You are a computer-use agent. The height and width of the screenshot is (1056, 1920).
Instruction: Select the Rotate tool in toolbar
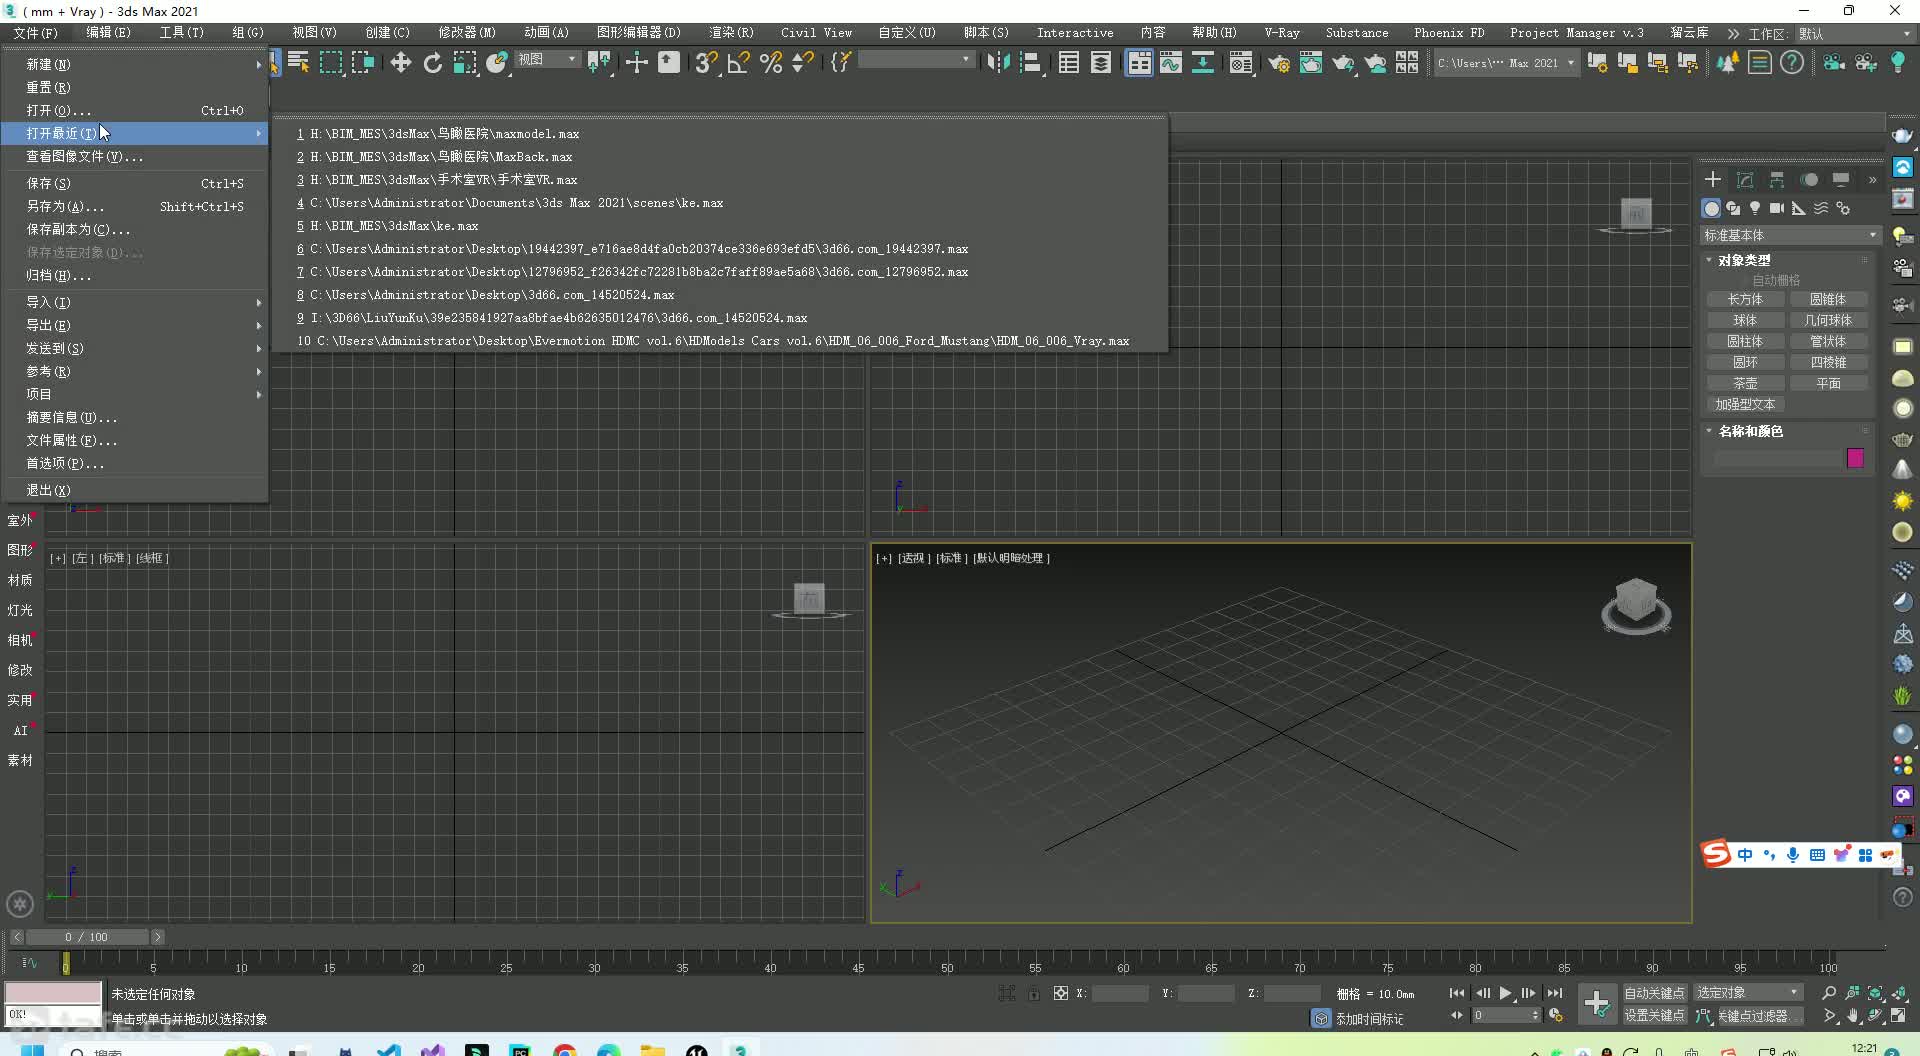[x=432, y=63]
